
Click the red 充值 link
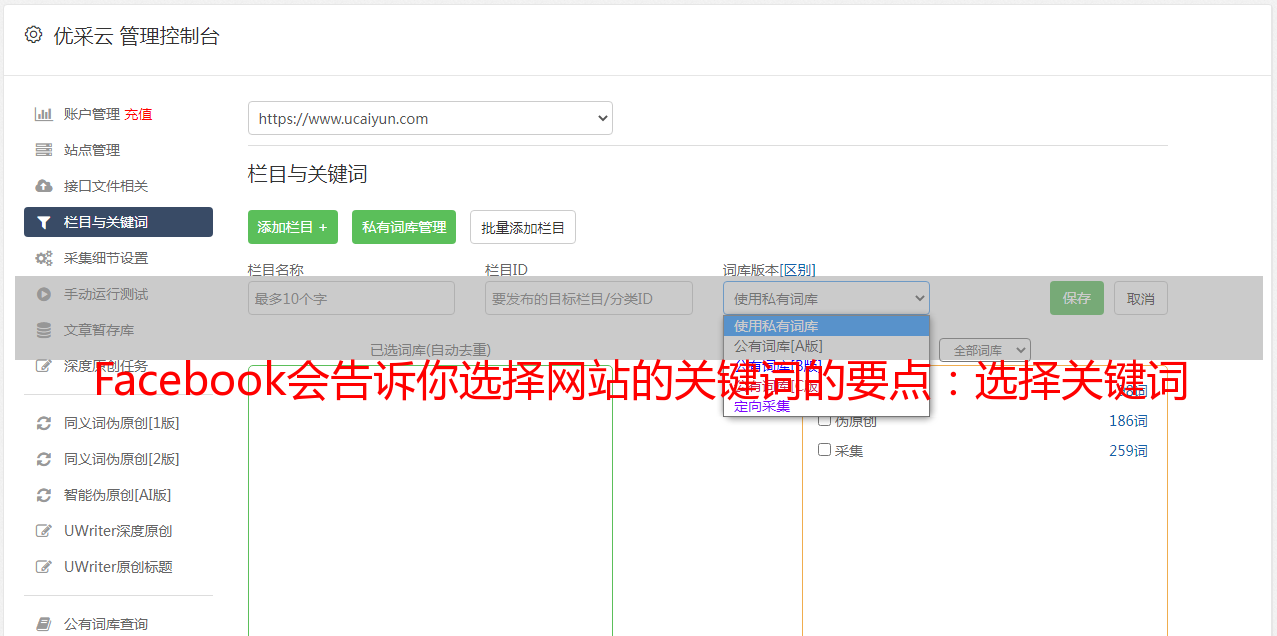pyautogui.click(x=138, y=114)
